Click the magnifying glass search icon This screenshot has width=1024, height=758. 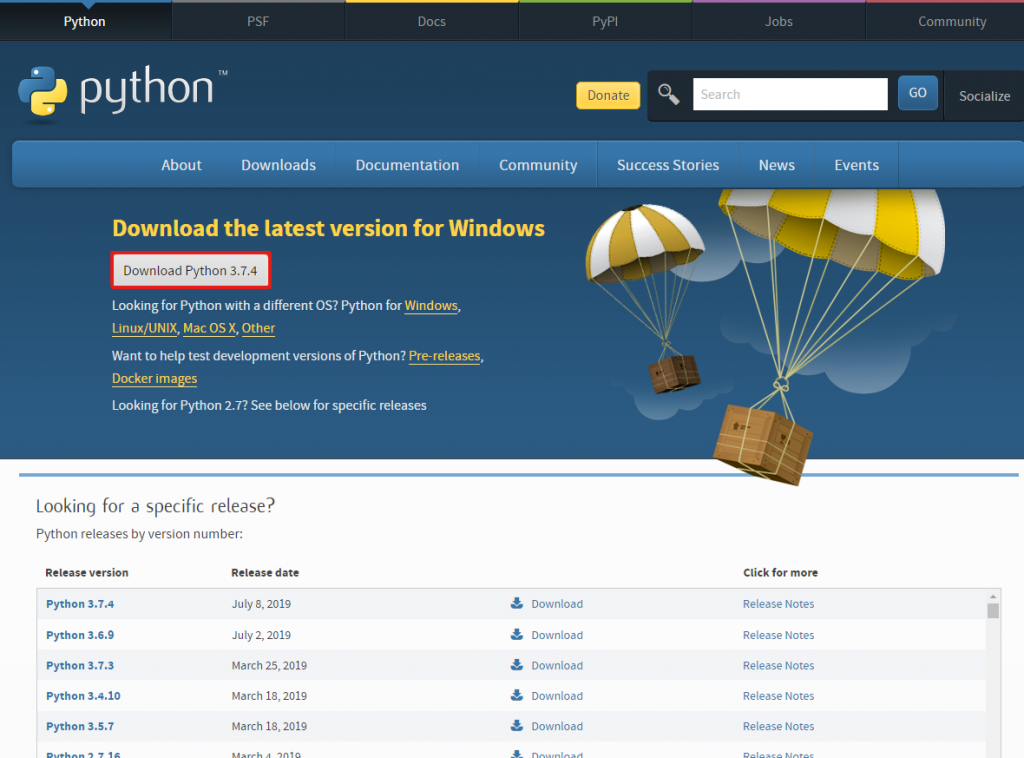coord(668,95)
